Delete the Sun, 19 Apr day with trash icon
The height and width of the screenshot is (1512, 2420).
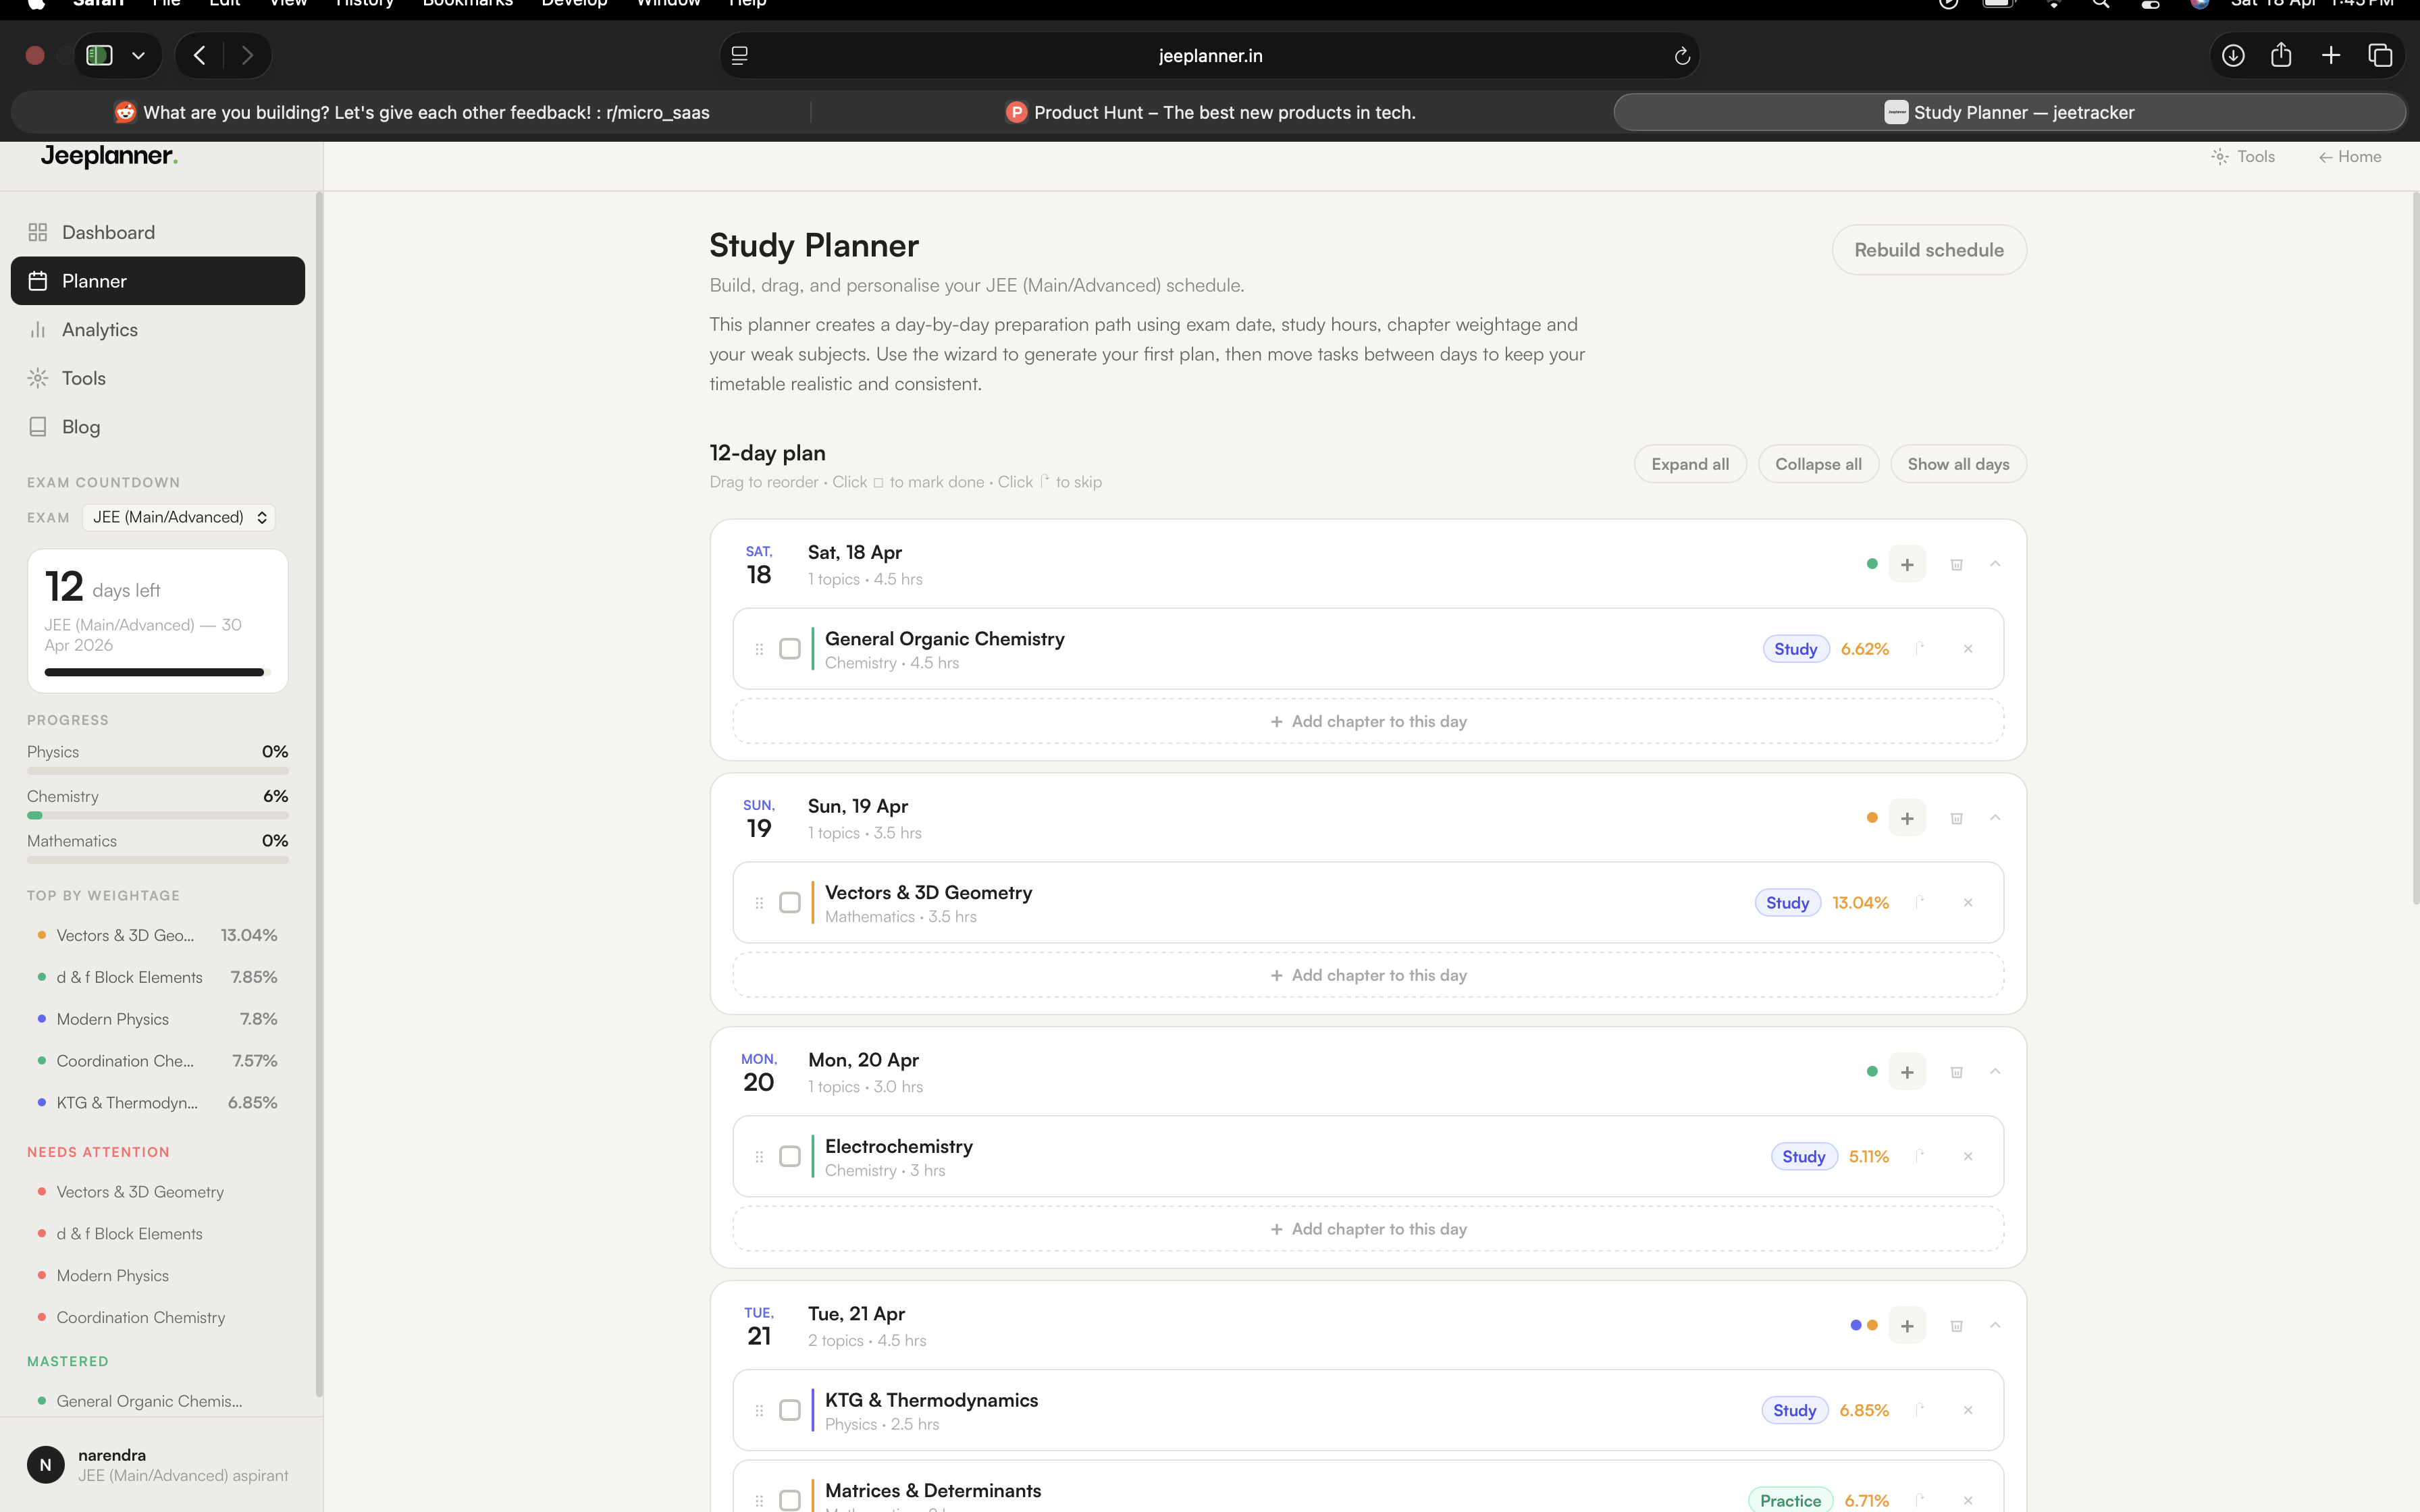[x=1956, y=818]
